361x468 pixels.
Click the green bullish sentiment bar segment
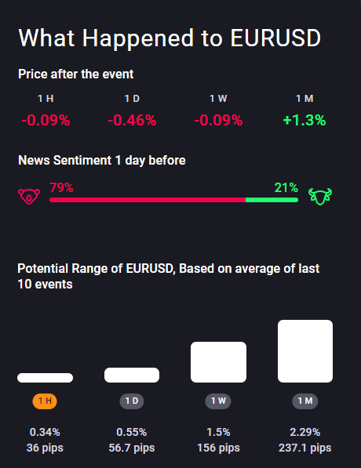(x=272, y=200)
